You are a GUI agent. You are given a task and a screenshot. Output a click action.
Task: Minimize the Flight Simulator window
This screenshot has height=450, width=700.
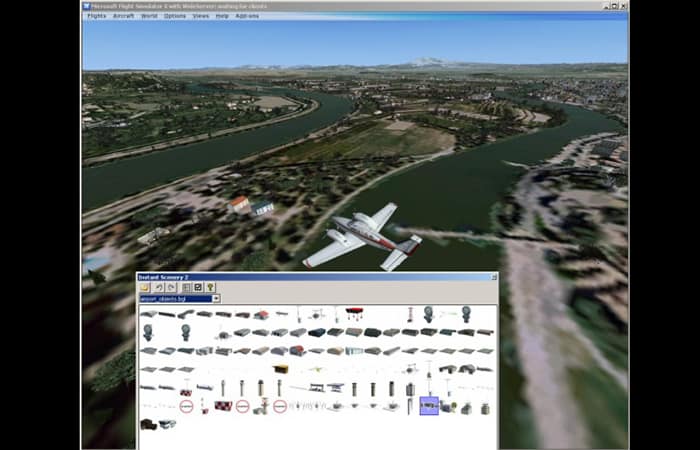point(606,6)
